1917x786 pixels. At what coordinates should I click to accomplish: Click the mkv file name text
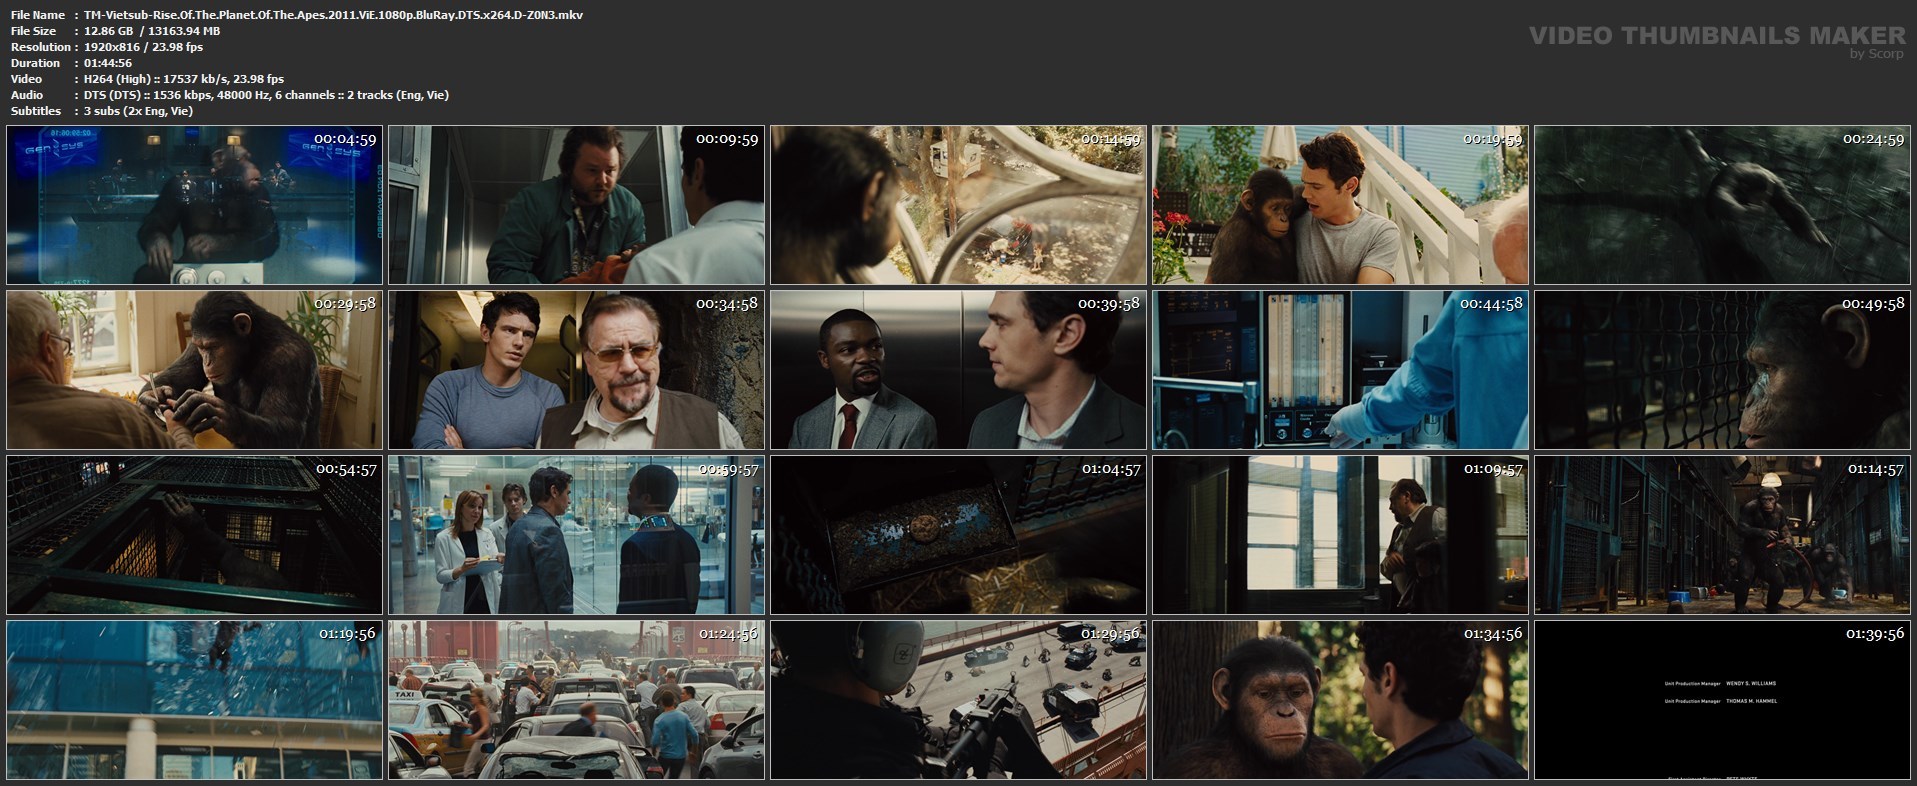tap(334, 15)
